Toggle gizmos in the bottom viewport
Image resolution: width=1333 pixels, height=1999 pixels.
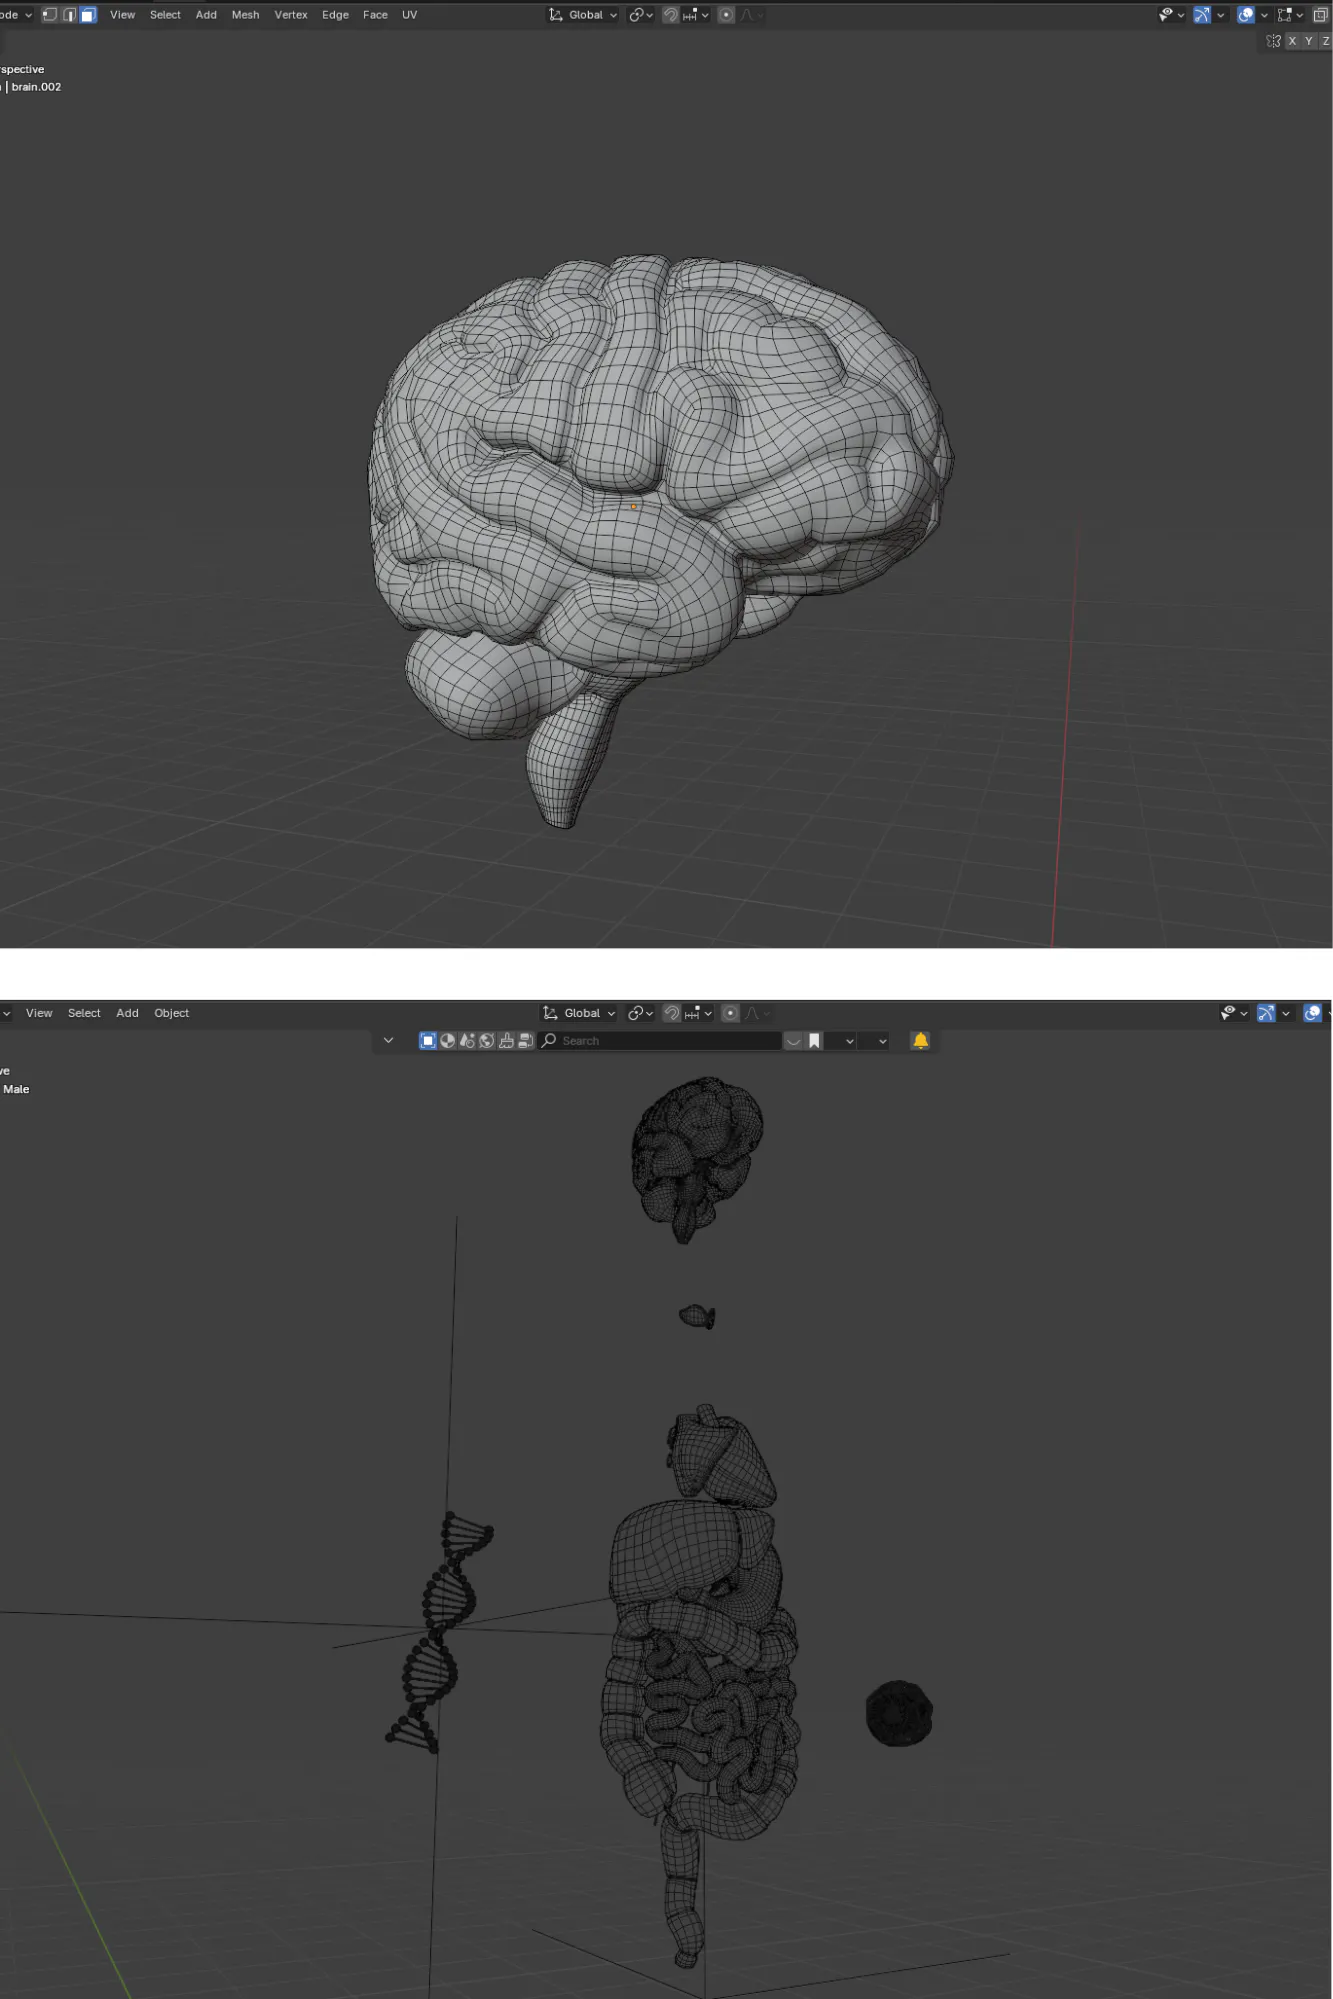pos(1265,1013)
